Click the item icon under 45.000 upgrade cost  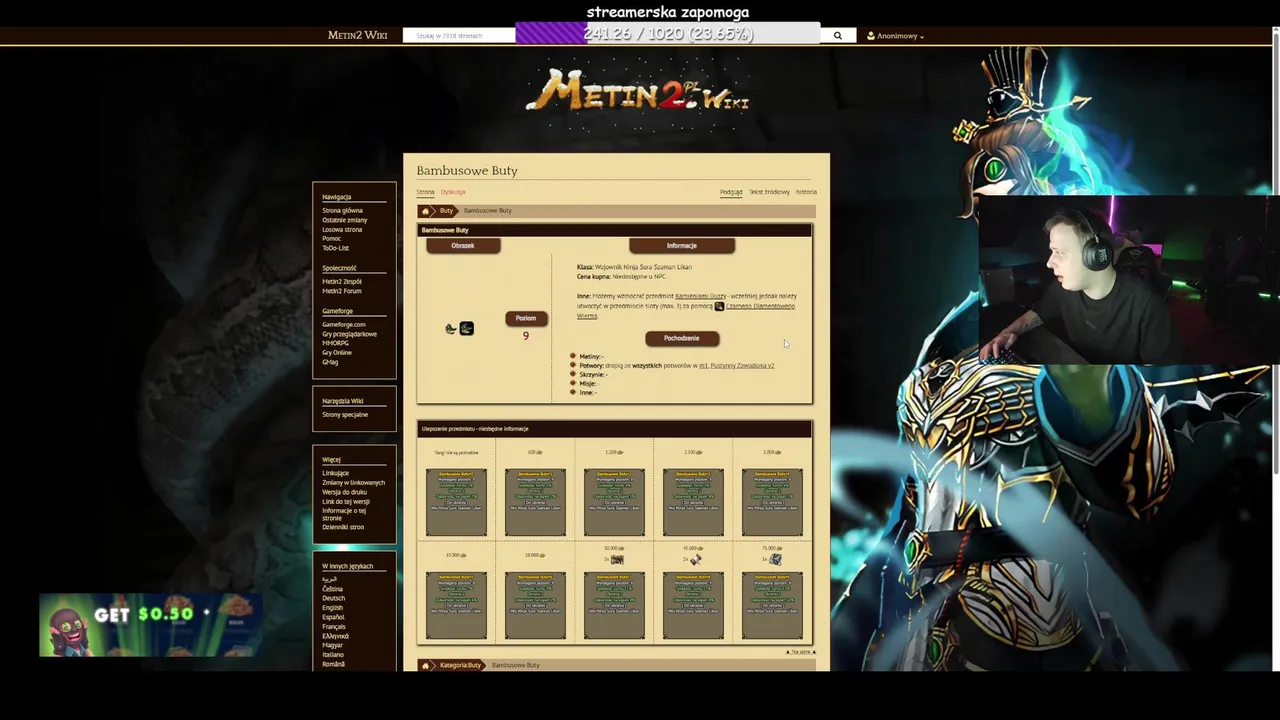pos(696,559)
